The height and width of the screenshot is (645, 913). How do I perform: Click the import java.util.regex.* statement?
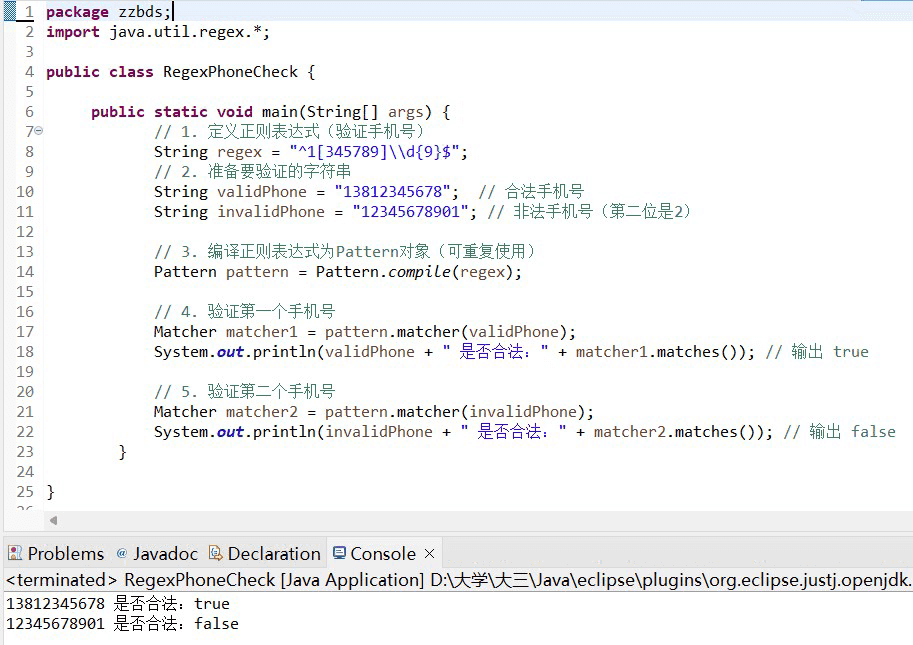[158, 32]
